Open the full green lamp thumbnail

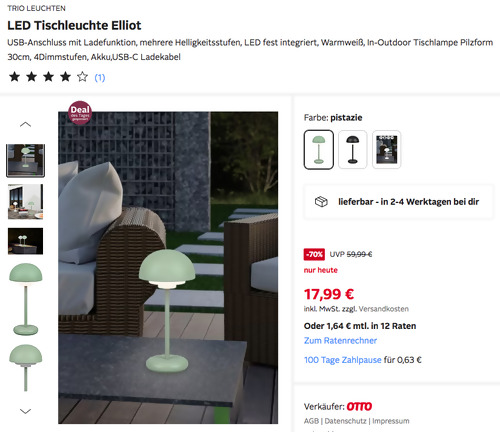pyautogui.click(x=26, y=299)
